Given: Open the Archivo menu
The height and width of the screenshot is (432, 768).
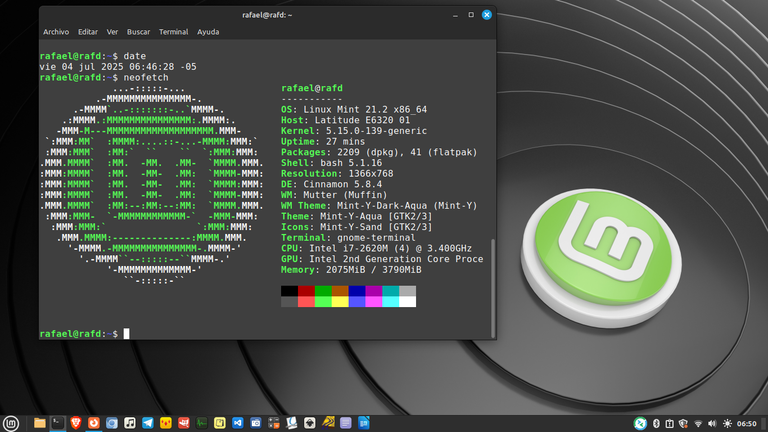Looking at the screenshot, I should pos(56,32).
